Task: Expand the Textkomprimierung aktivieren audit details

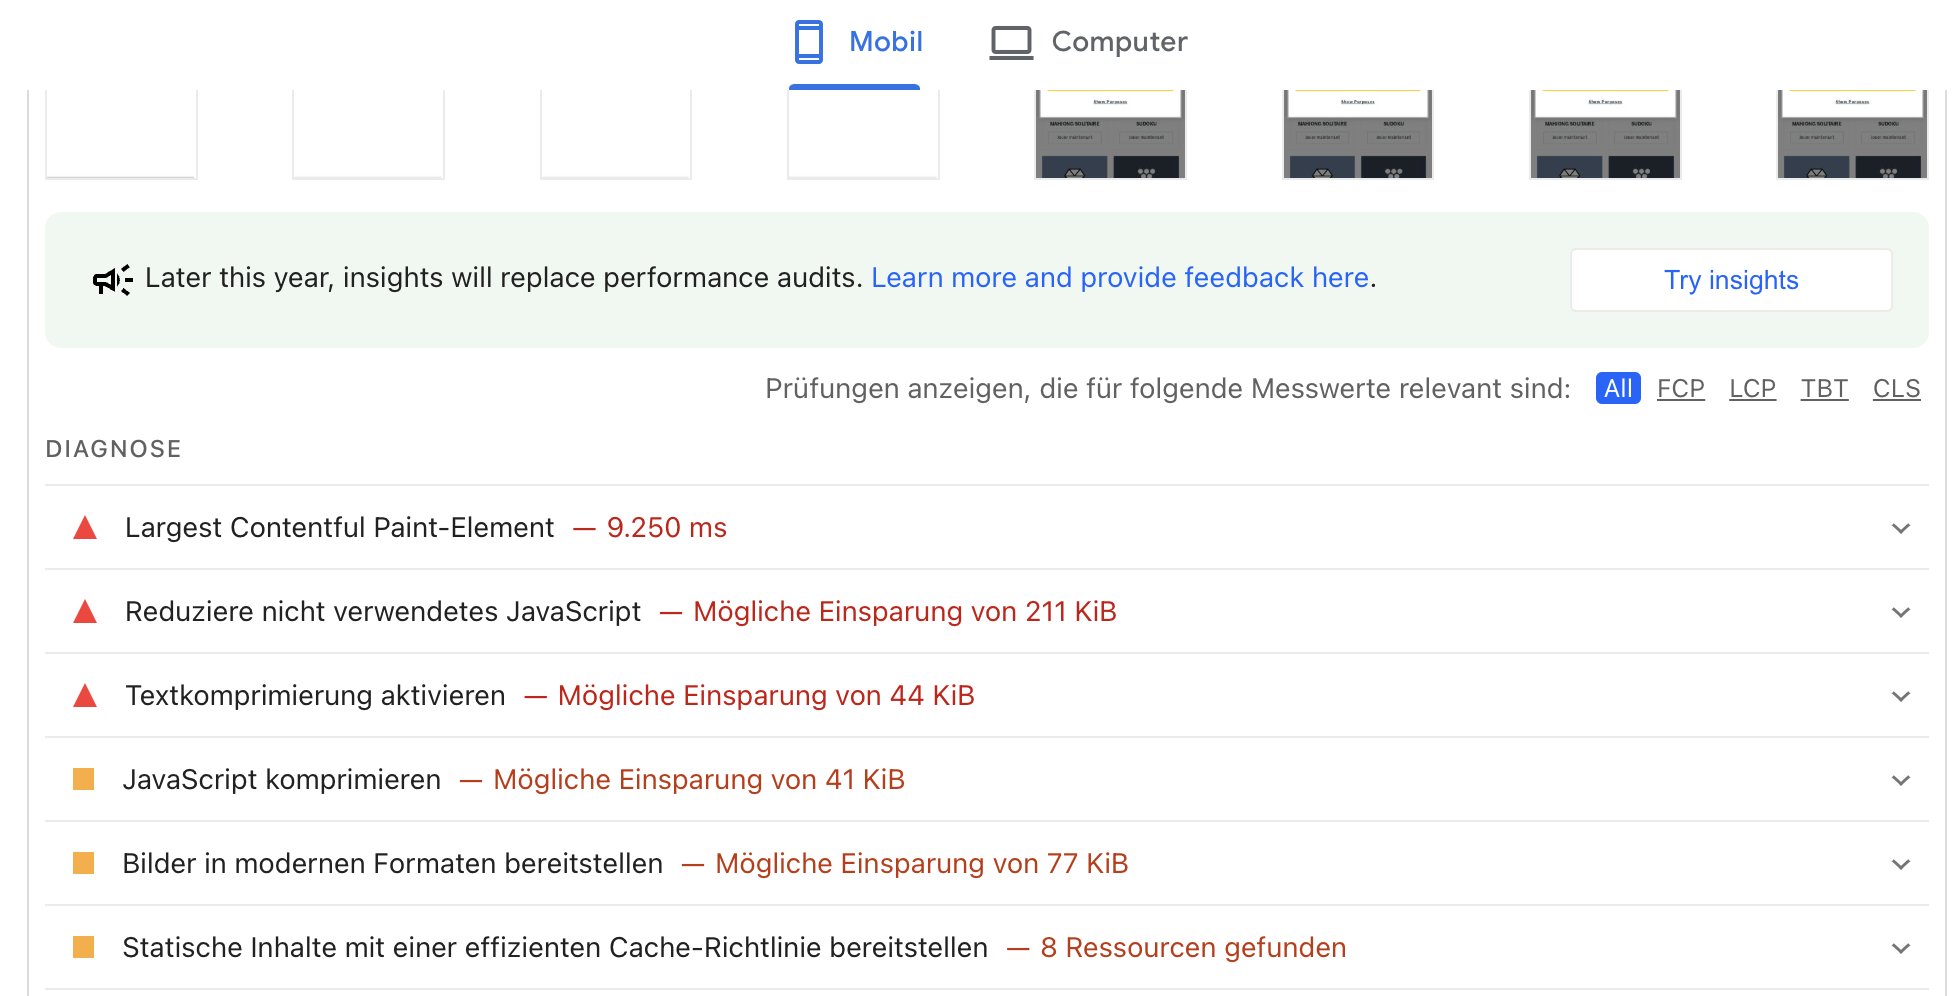Action: point(1899,695)
